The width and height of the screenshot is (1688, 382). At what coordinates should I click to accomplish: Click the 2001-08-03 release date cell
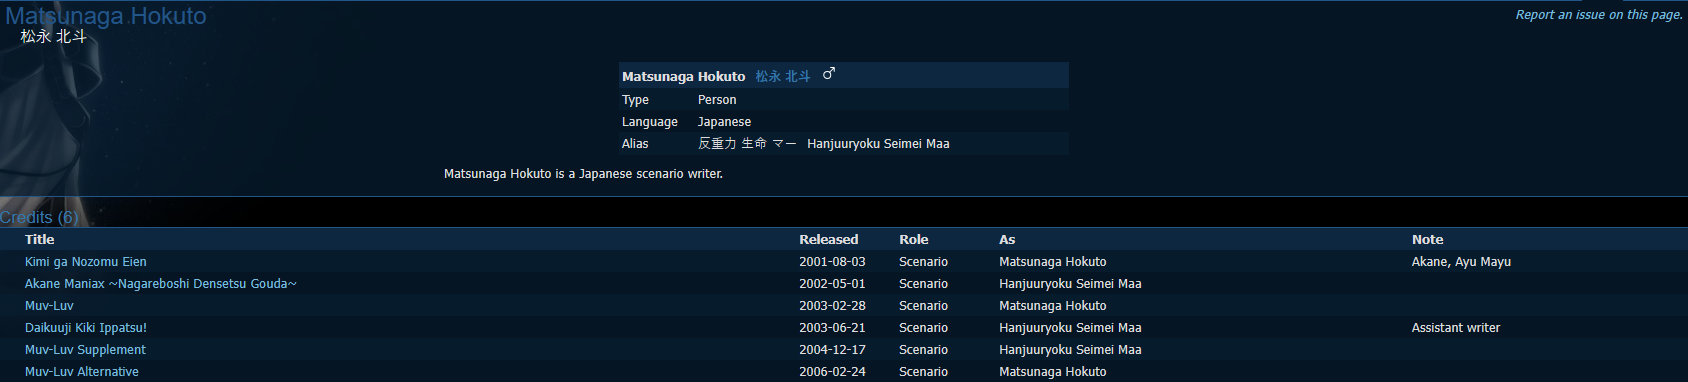tap(832, 262)
